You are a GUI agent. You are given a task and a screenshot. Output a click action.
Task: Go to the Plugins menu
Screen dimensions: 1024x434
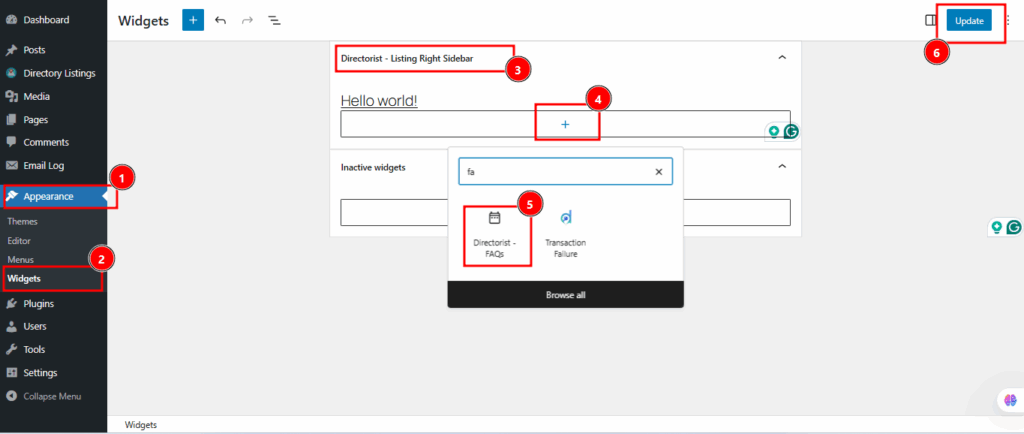coord(38,303)
